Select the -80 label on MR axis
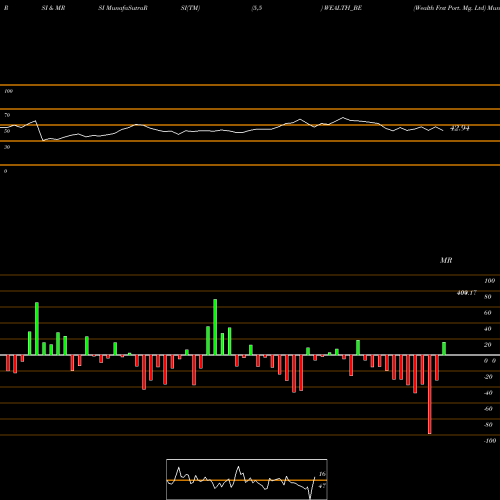500x500 pixels. (x=488, y=425)
